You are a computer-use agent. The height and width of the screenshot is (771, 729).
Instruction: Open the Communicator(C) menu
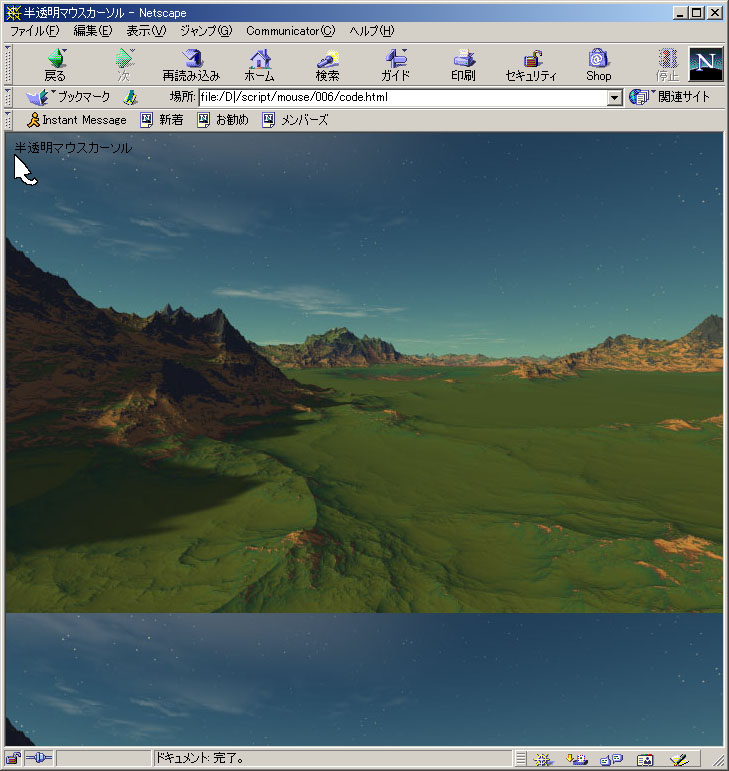(x=291, y=31)
